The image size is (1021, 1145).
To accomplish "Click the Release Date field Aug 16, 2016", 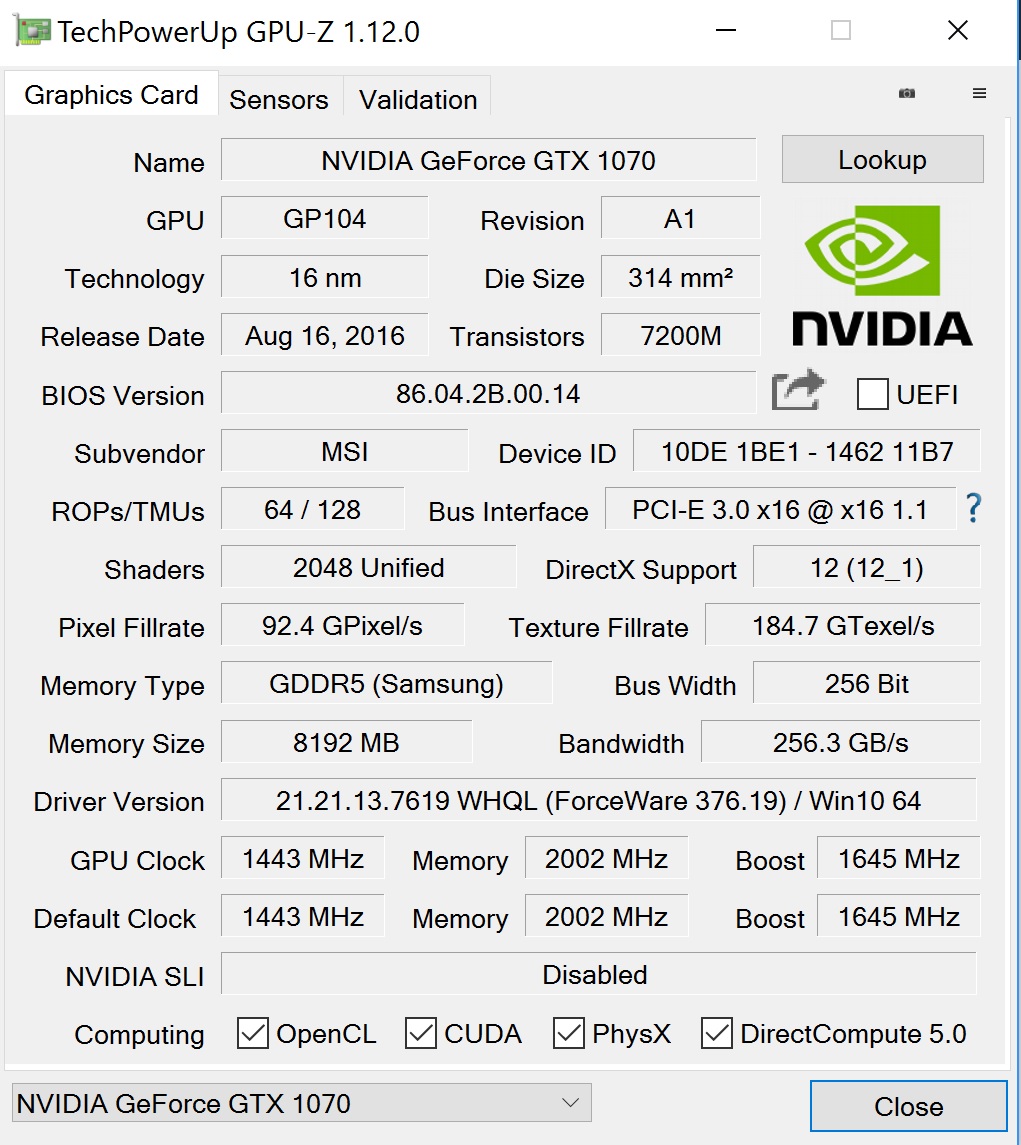I will [x=324, y=335].
